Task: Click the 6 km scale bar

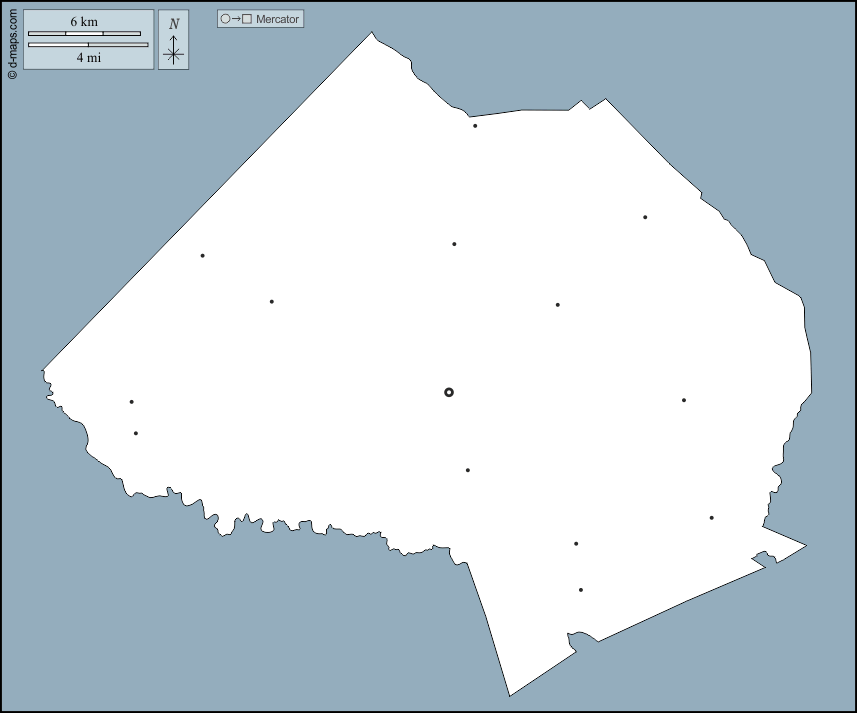Action: point(84,34)
